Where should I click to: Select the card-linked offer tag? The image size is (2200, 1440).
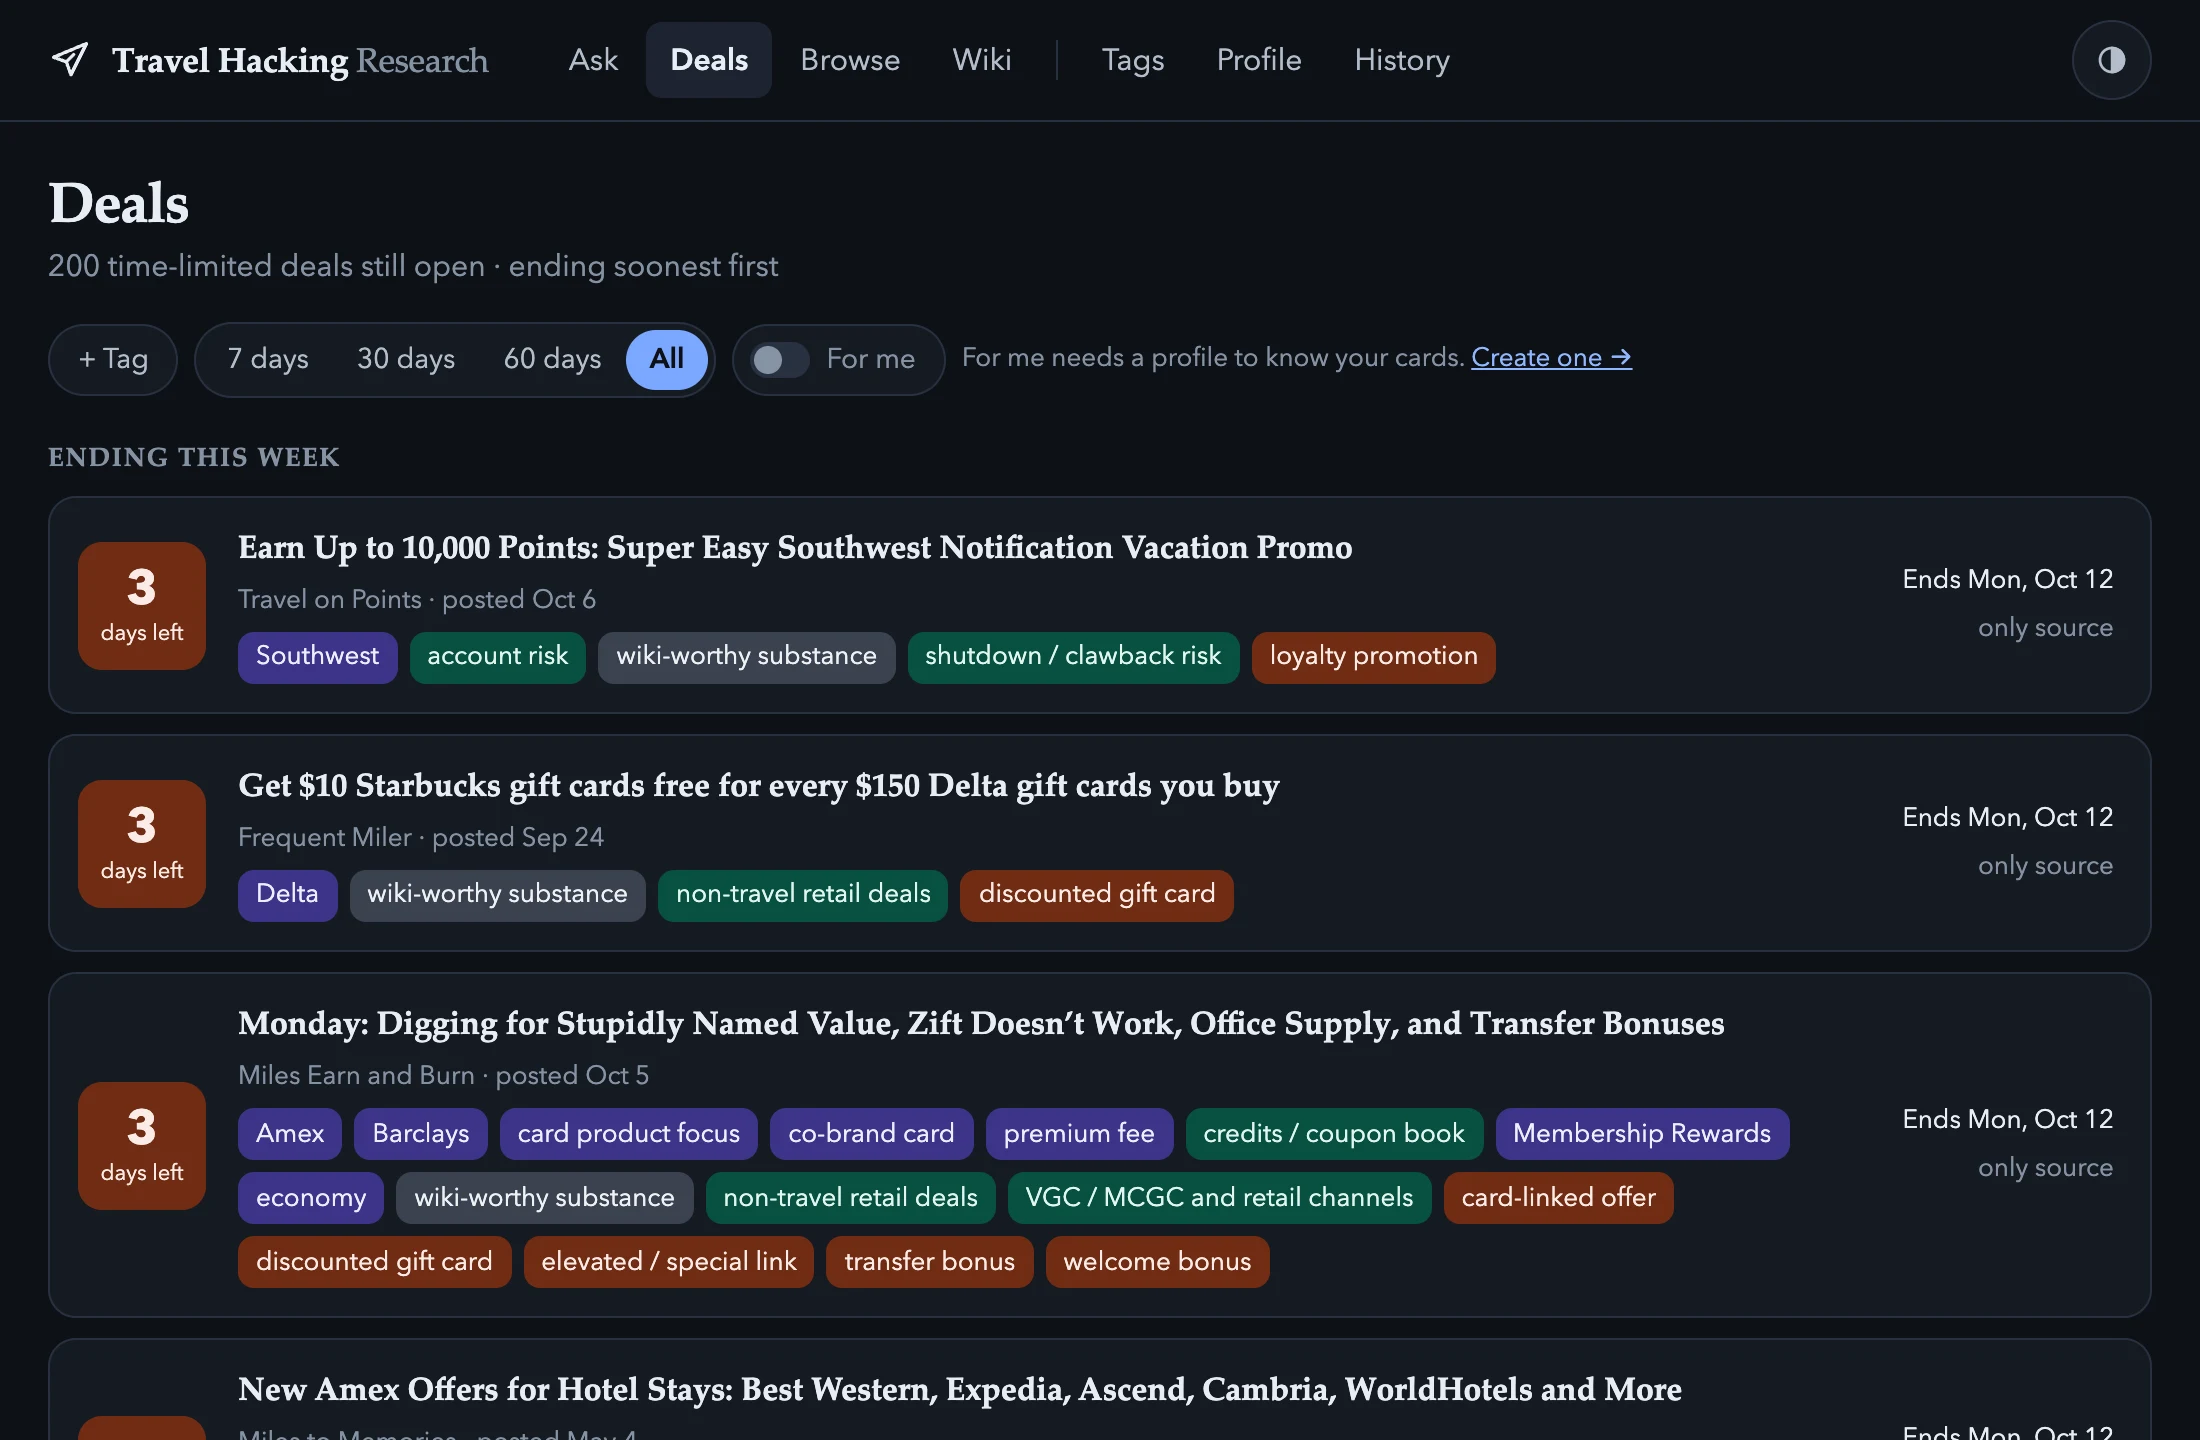pos(1558,1198)
